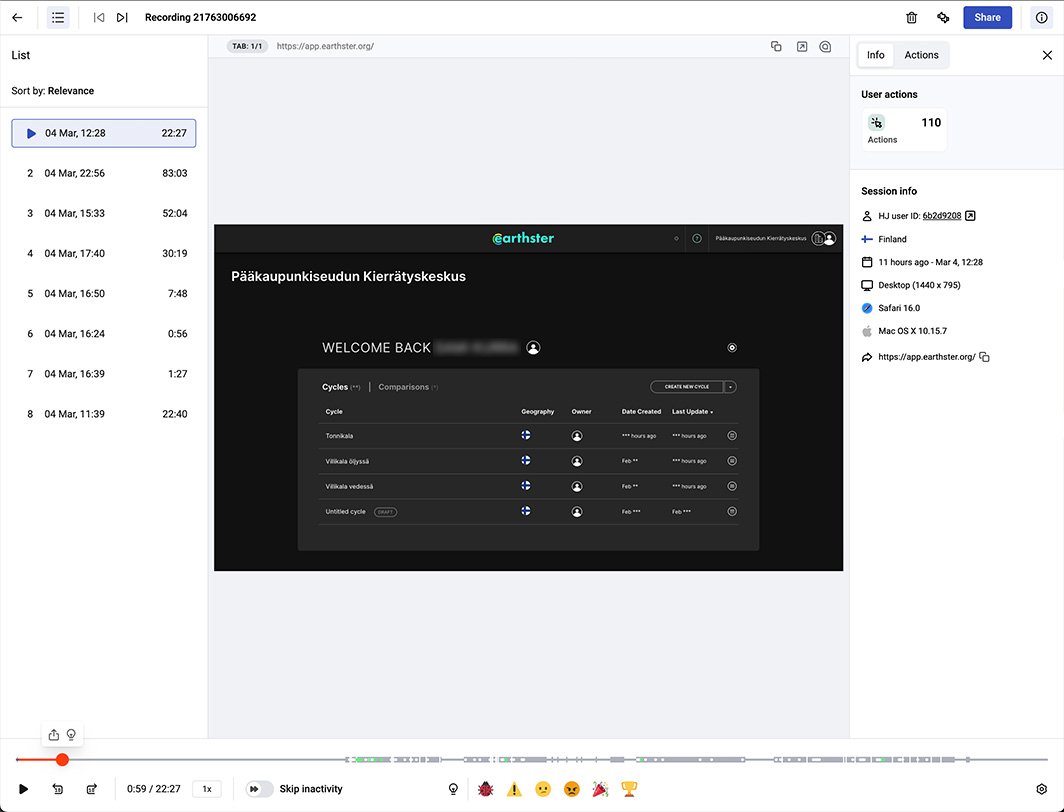Click the lightbulb highlight icon beside emoji tags
Screen dimensions: 1064x812
453,789
